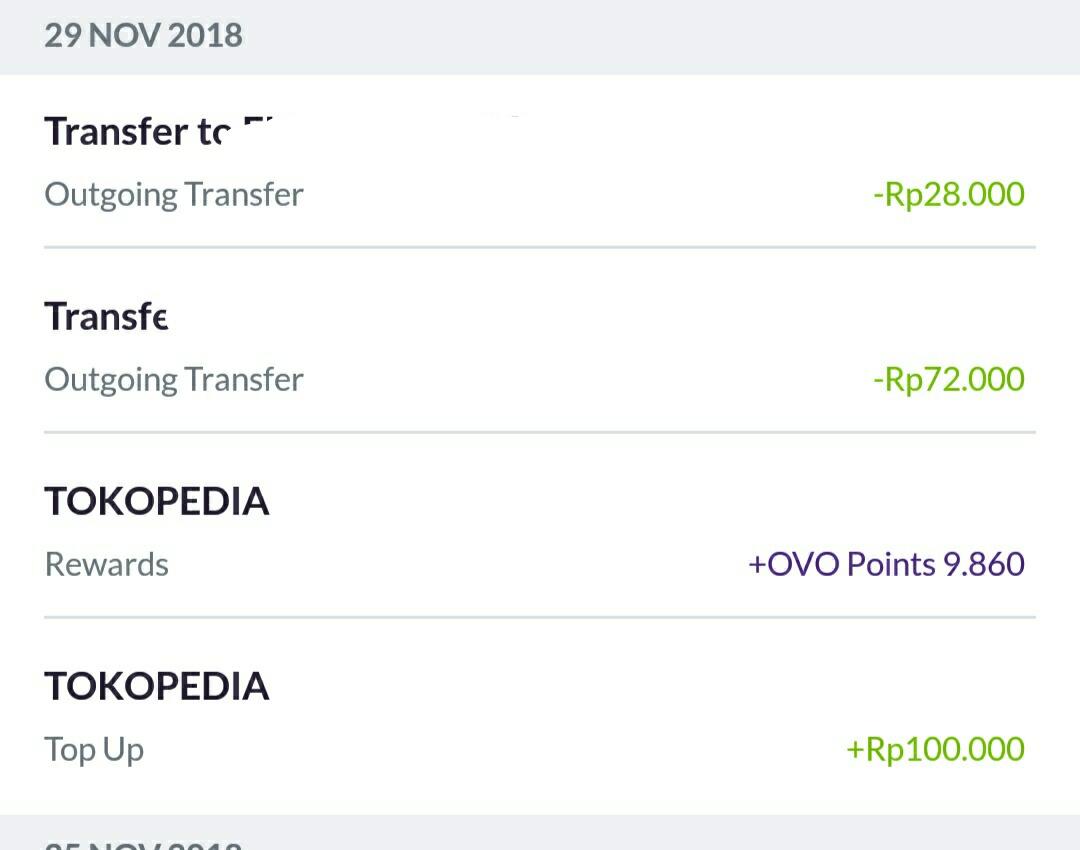Click the -Rp72.000 amount

(x=948, y=380)
